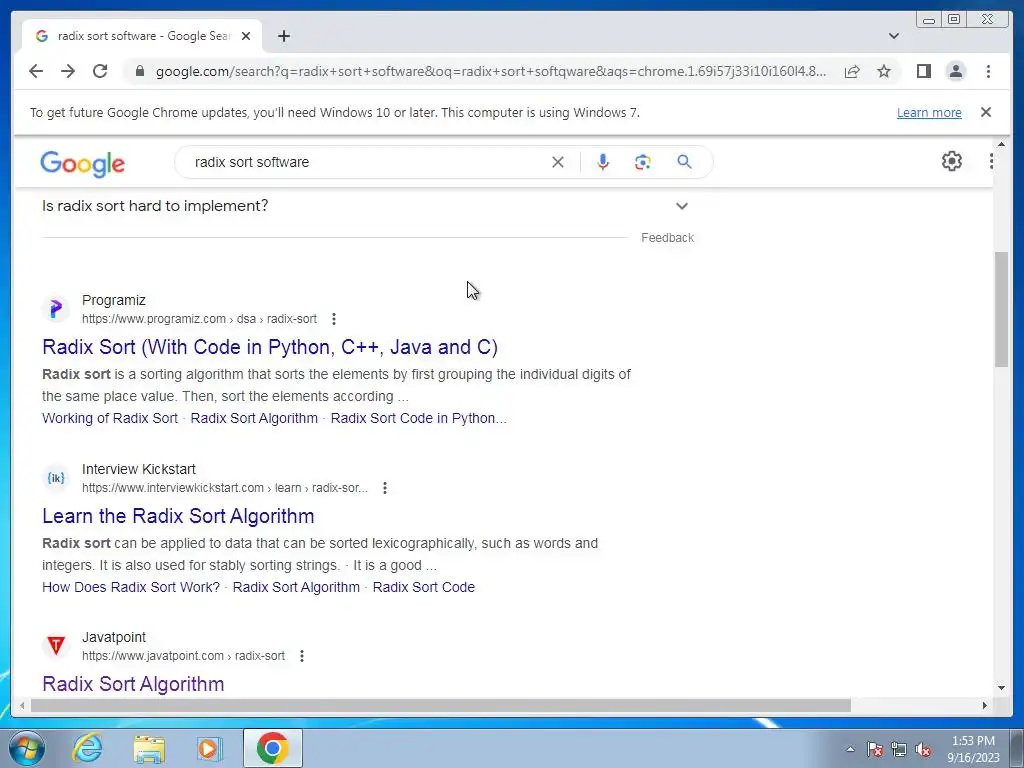Open Learn the Radix Sort Algorithm link
Screen dimensions: 1024x768
[x=178, y=516]
